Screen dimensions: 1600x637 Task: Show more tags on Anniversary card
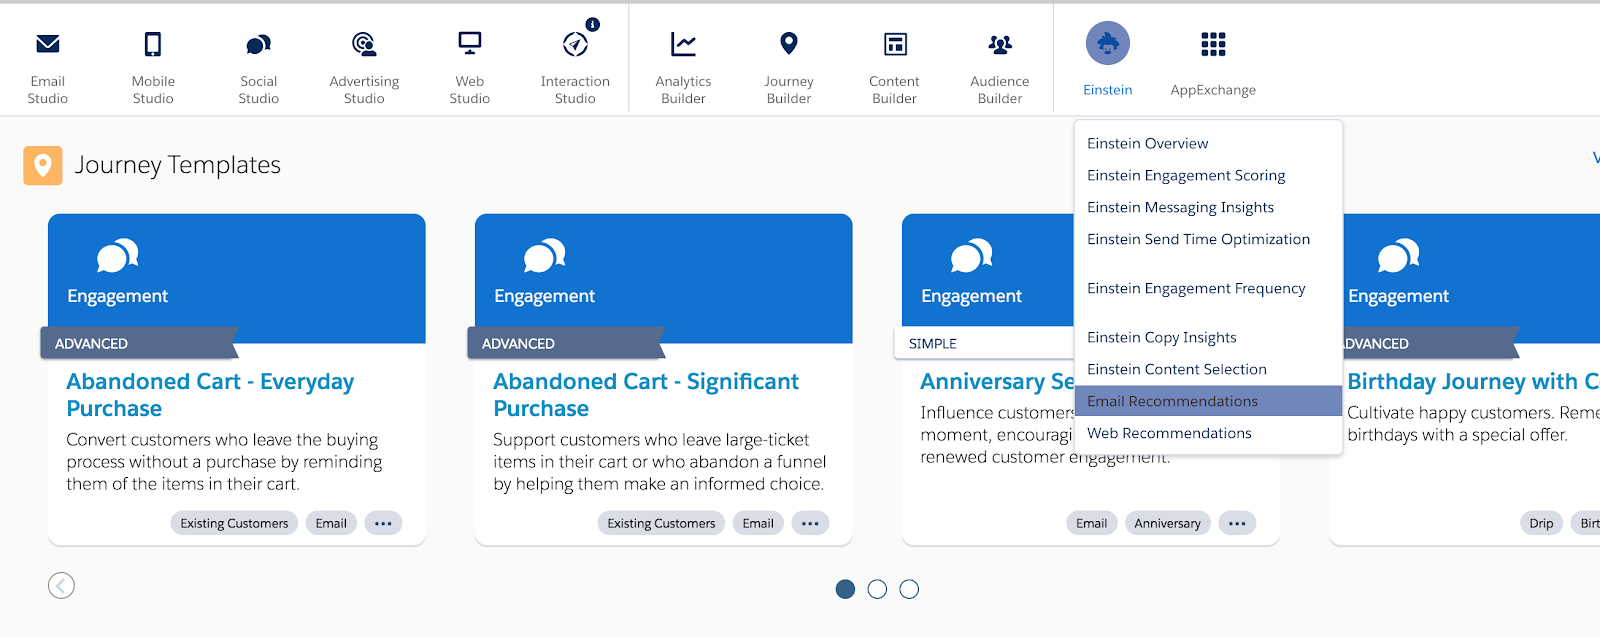click(x=1237, y=523)
